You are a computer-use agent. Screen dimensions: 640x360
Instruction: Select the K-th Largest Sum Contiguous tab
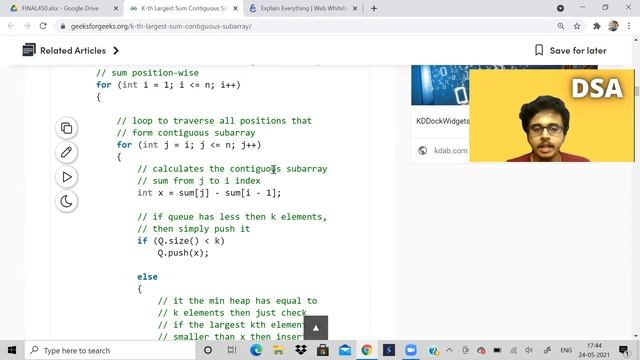pyautogui.click(x=184, y=8)
